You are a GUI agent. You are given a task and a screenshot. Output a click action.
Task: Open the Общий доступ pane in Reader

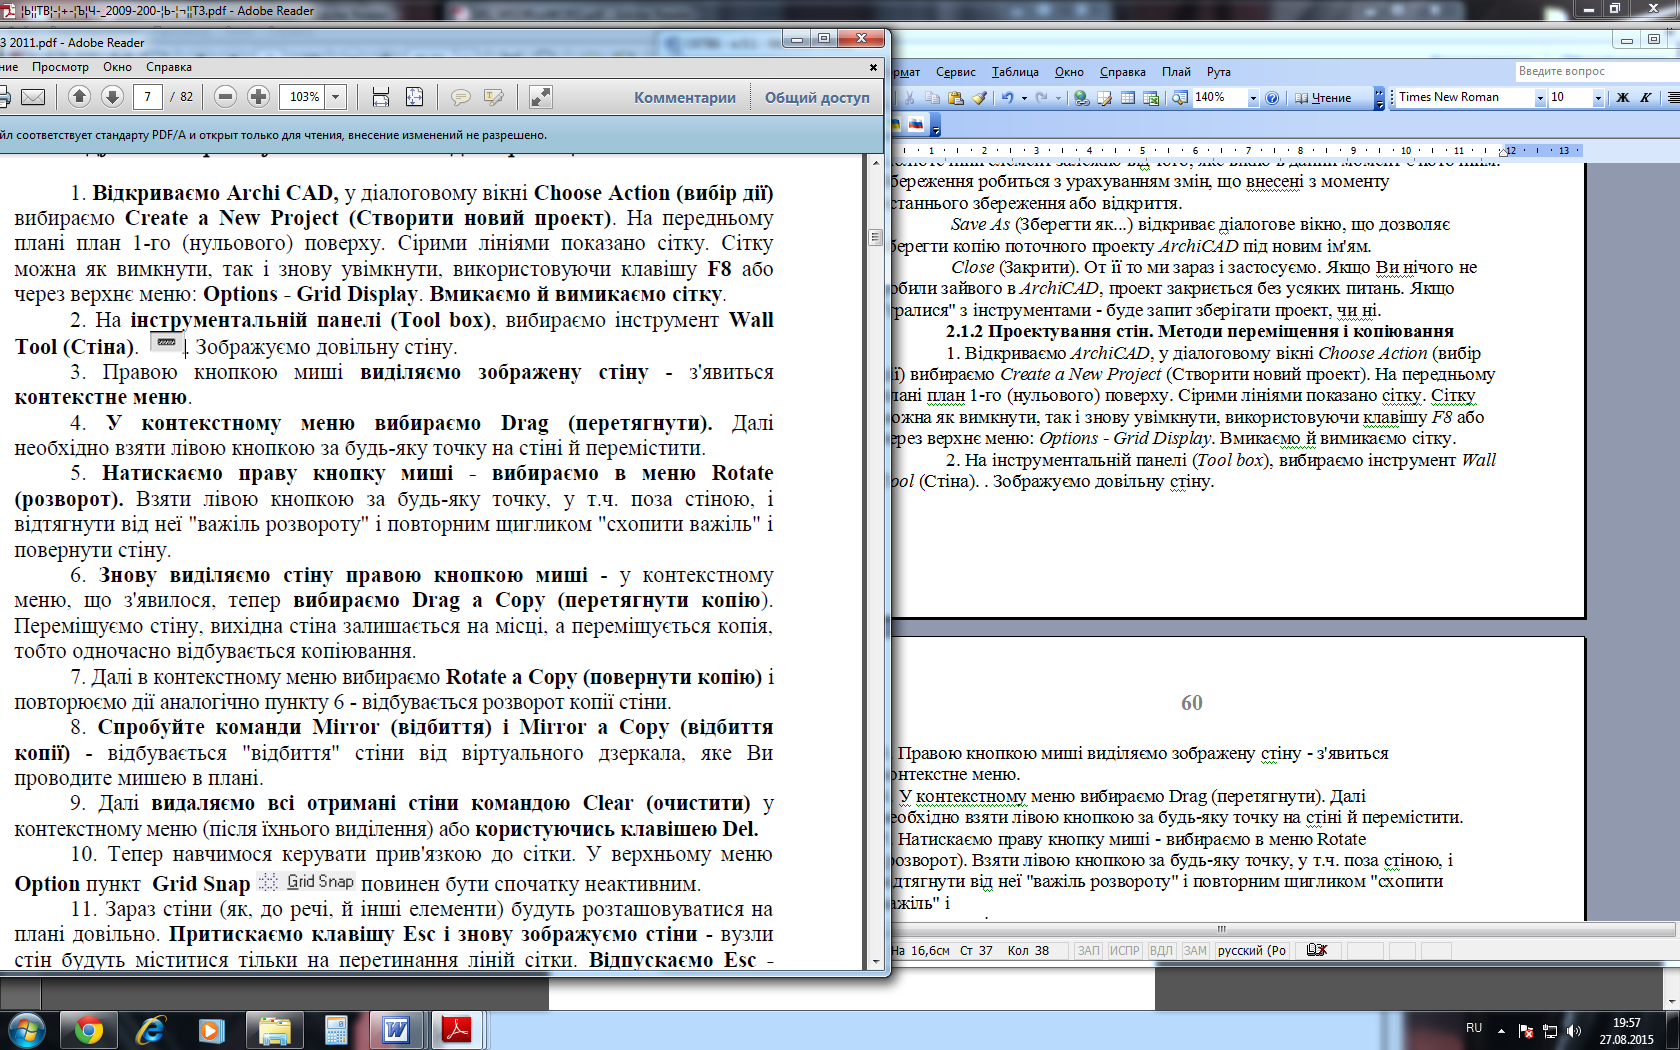point(817,97)
